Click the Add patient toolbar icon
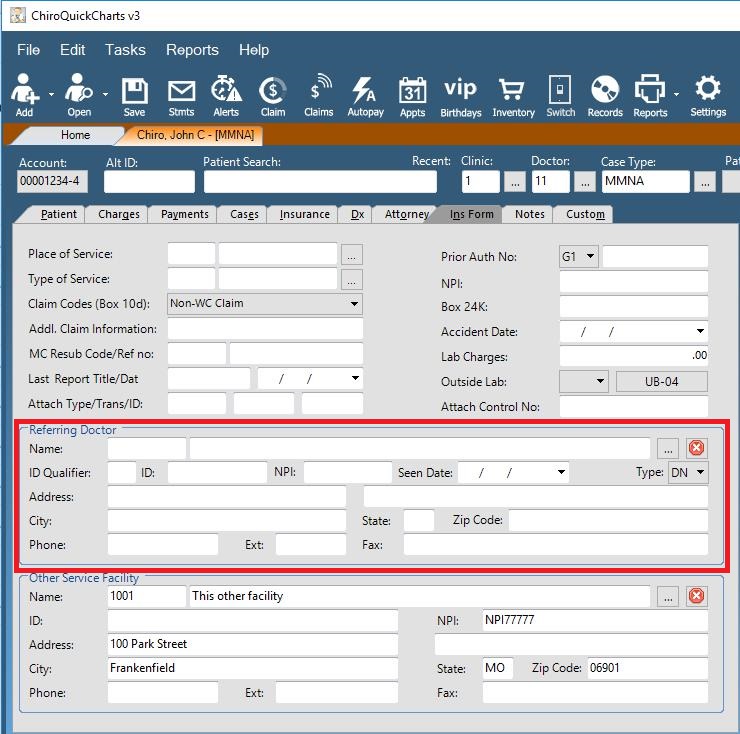The width and height of the screenshot is (740, 734). [x=25, y=94]
